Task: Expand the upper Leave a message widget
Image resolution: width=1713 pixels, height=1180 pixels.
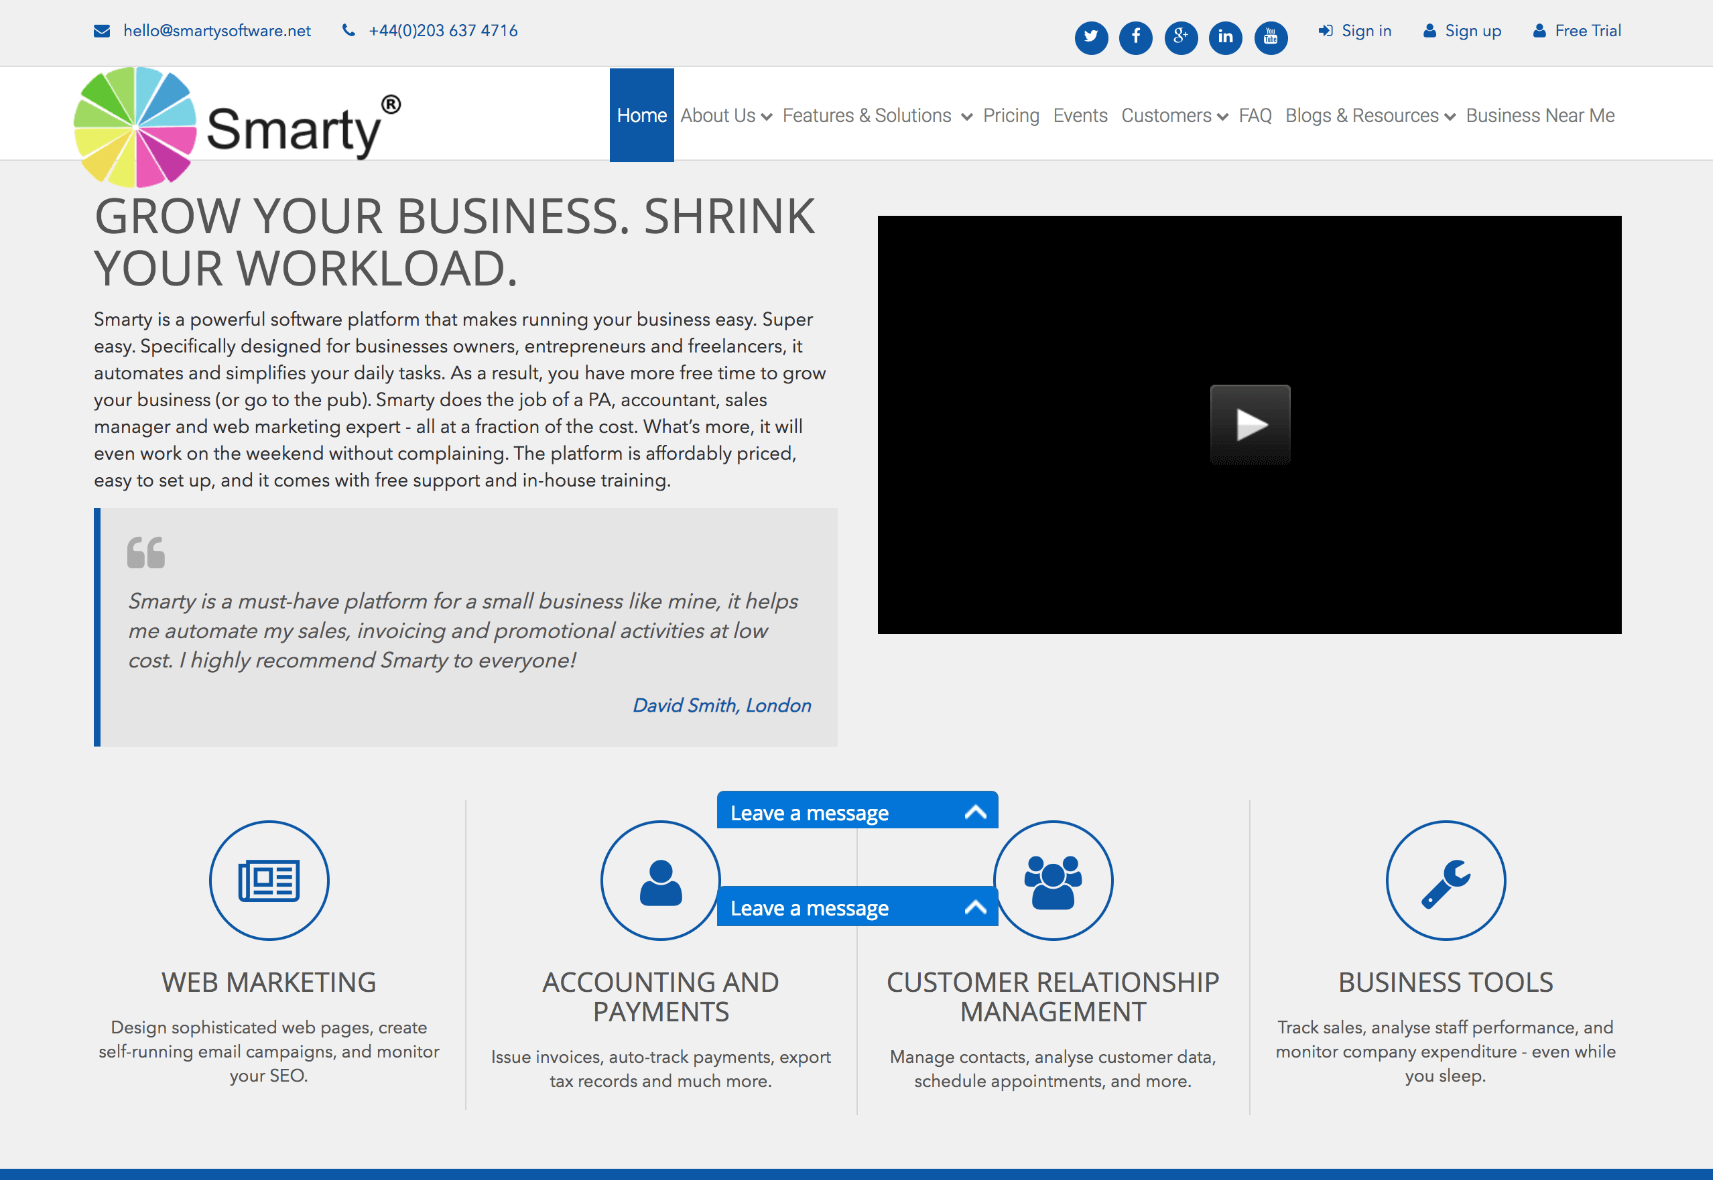Action: click(x=857, y=811)
